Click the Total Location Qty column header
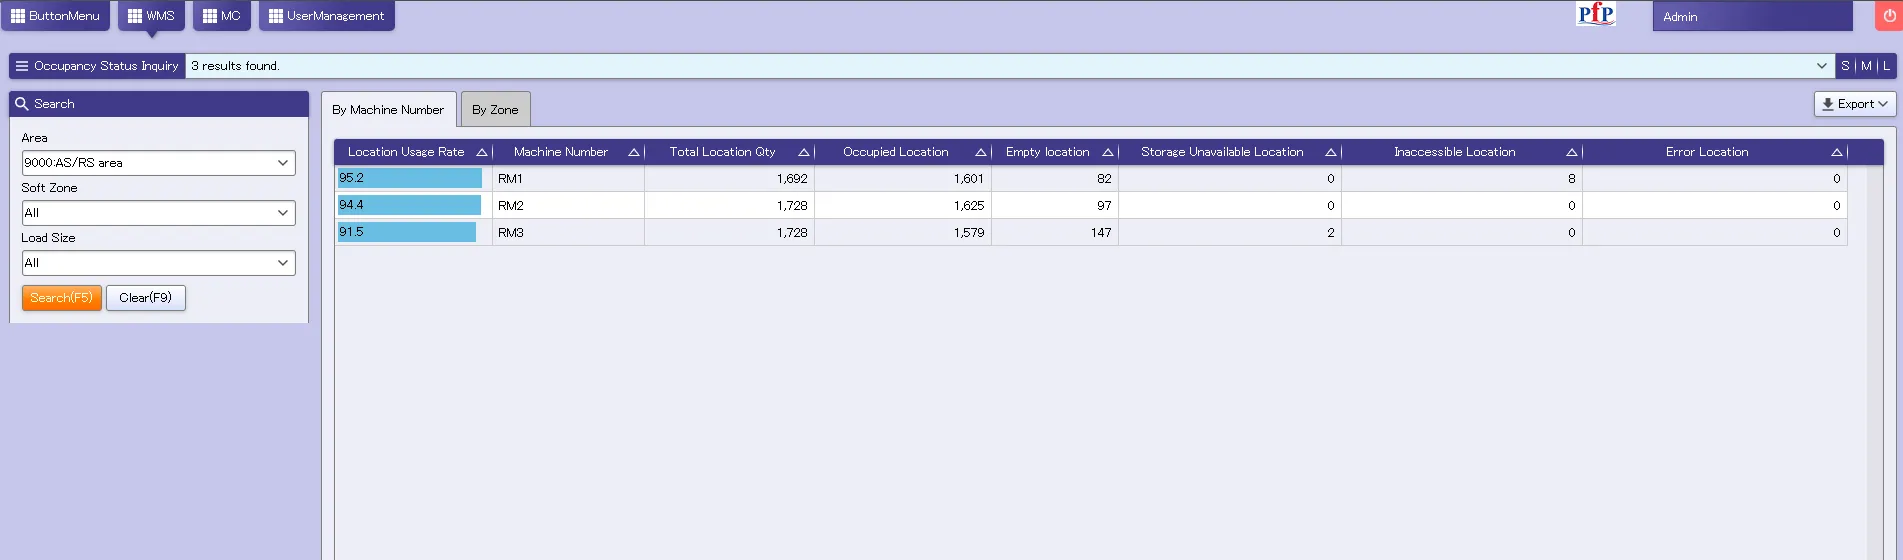The image size is (1903, 560). (x=730, y=152)
